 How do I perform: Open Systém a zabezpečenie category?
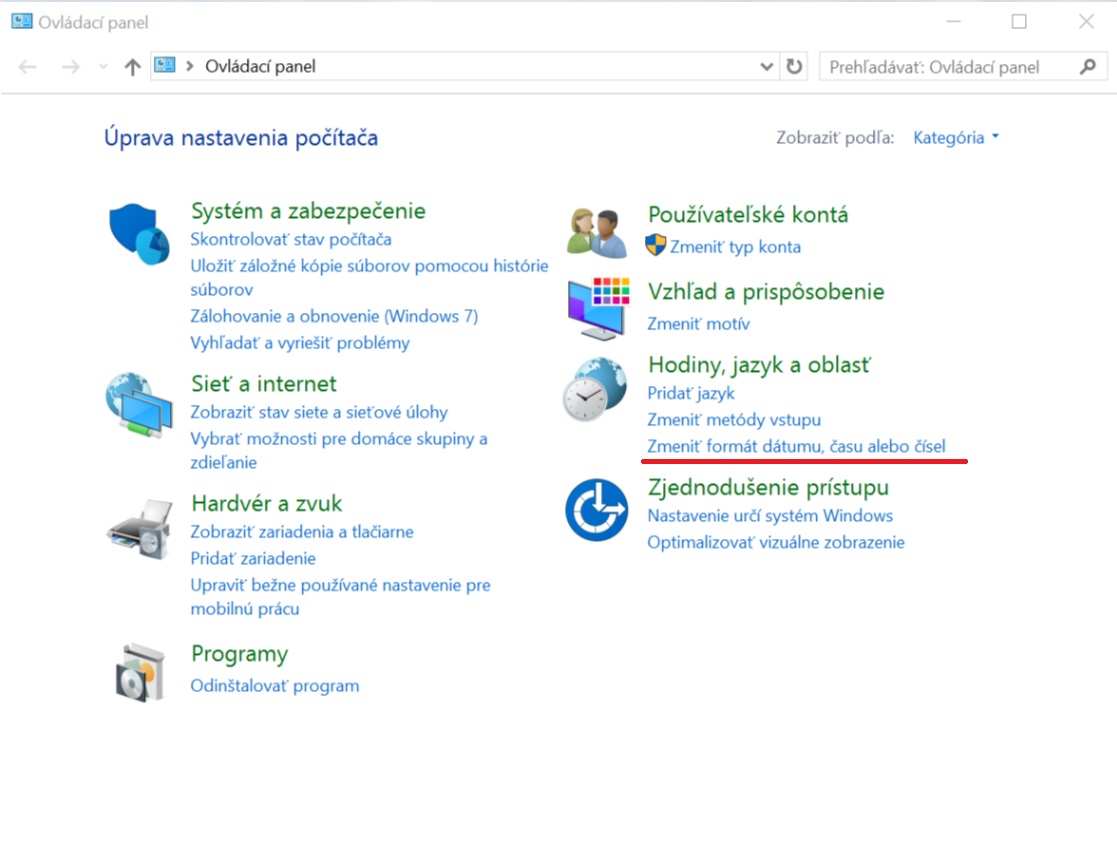pyautogui.click(x=308, y=211)
